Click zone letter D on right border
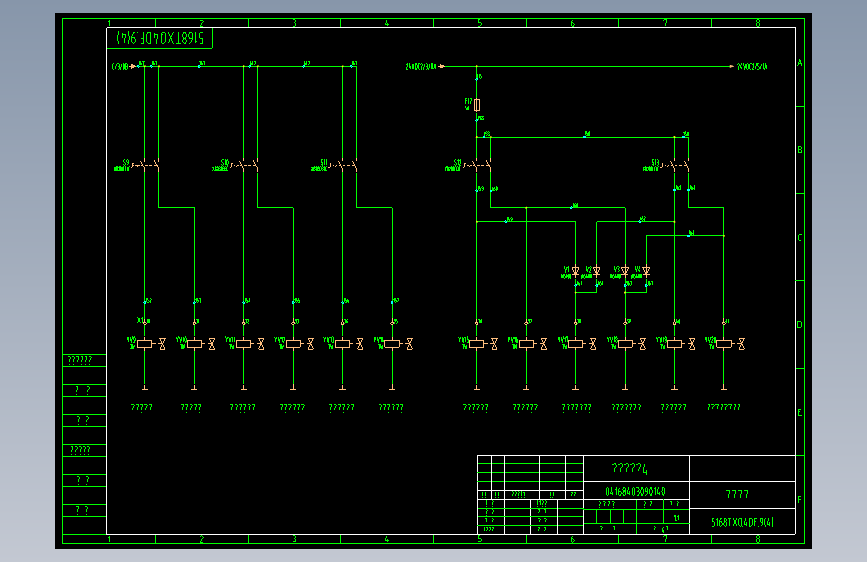 pyautogui.click(x=800, y=325)
